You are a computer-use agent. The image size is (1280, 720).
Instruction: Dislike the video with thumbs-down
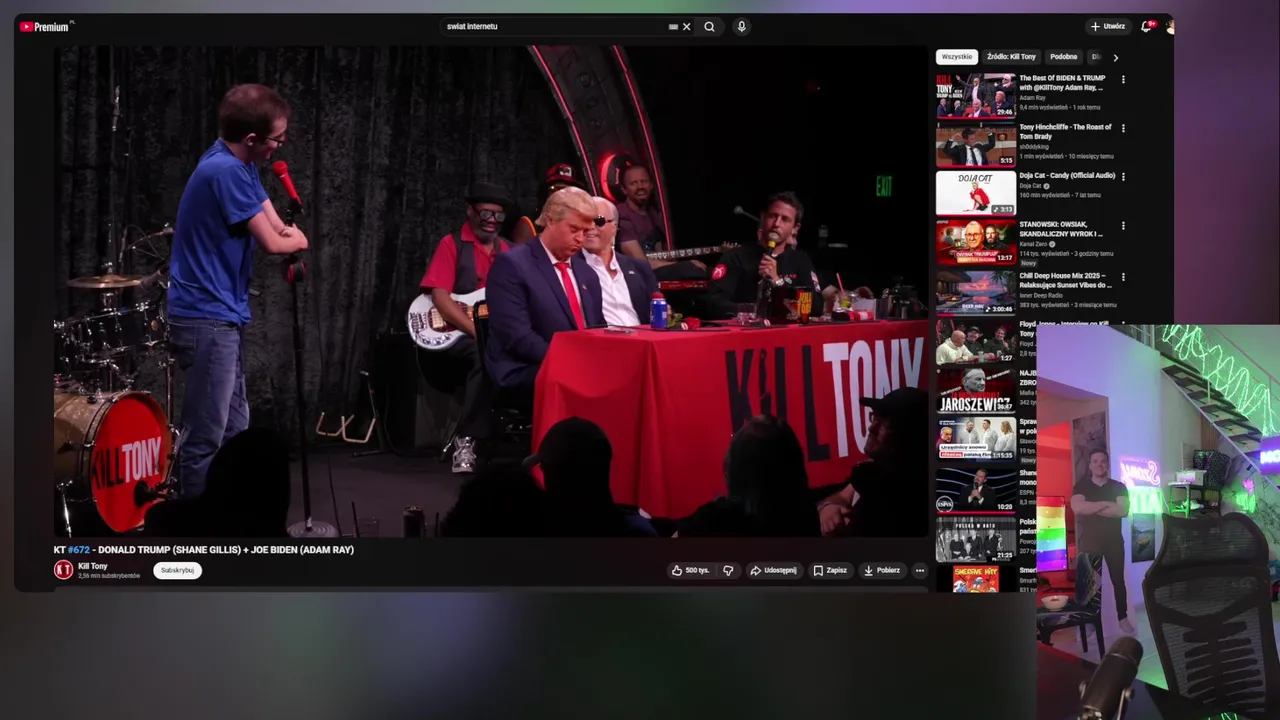click(728, 570)
